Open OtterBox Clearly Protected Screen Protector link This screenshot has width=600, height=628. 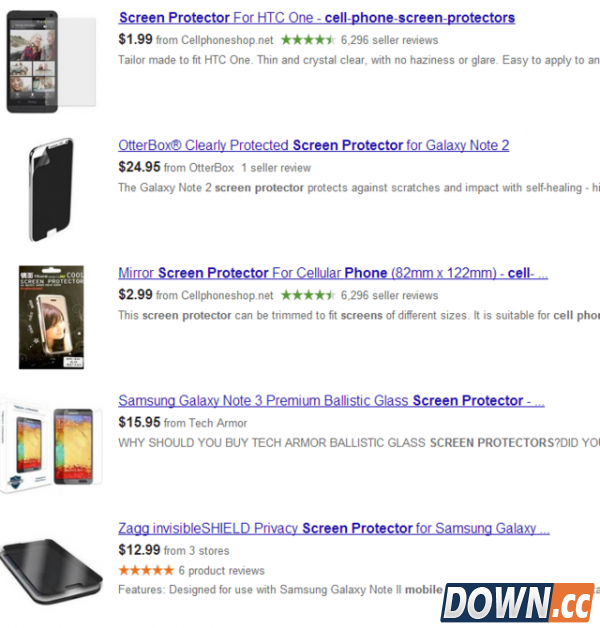[x=314, y=145]
